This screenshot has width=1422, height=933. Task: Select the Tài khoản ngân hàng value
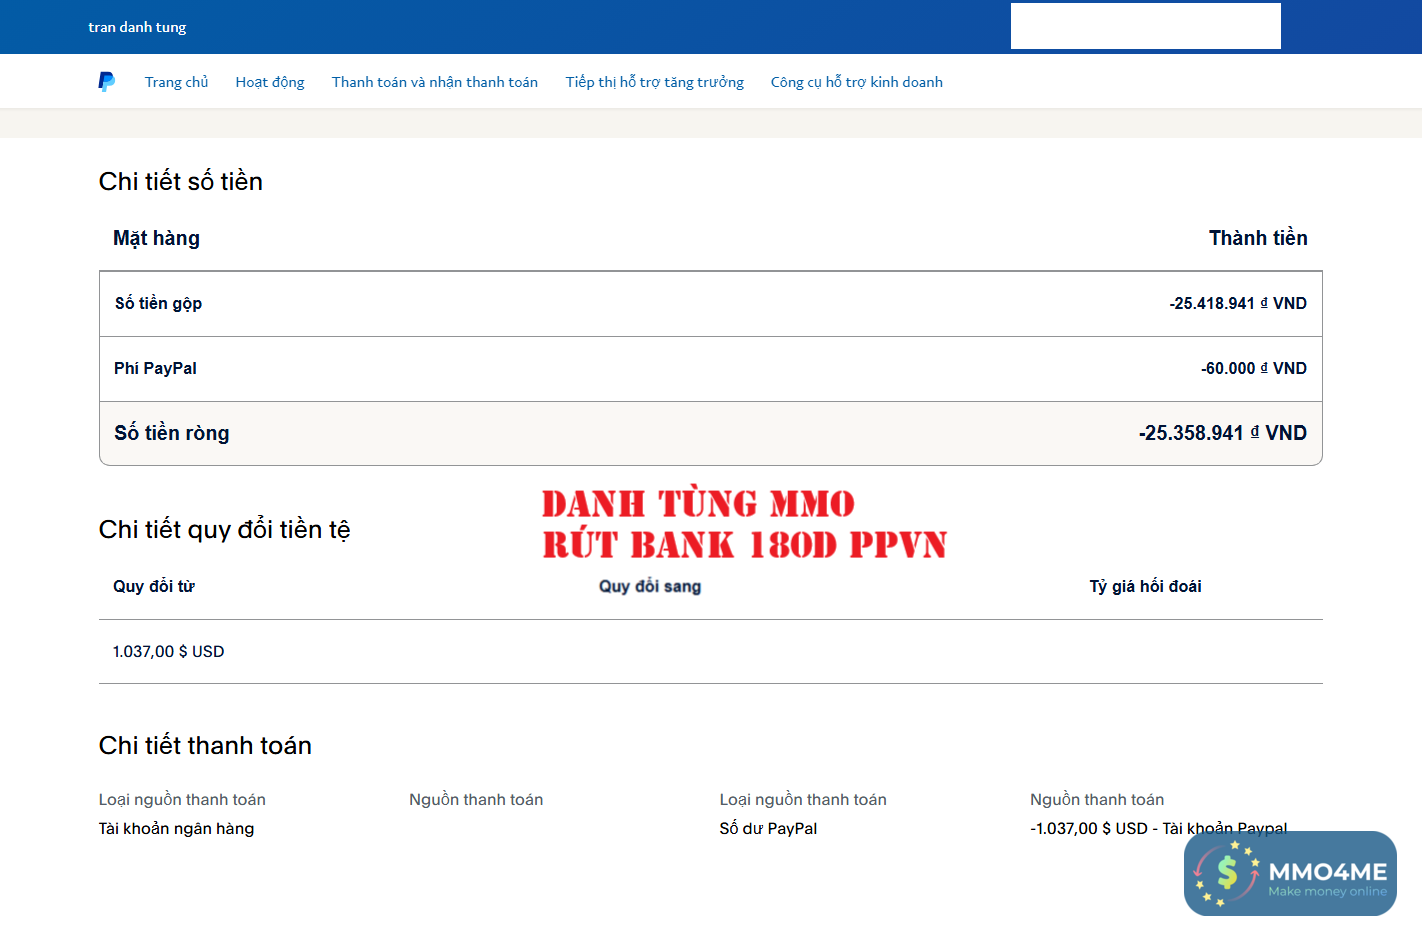176,828
